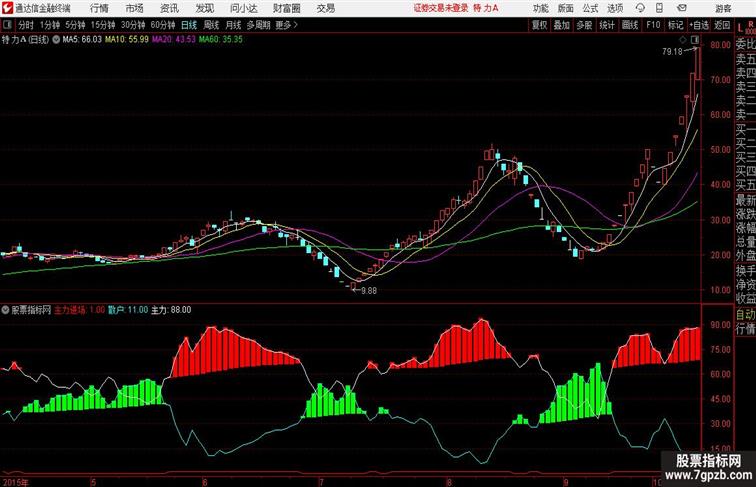
Task: Click the diamond icon above the price axis
Action: pos(683,40)
